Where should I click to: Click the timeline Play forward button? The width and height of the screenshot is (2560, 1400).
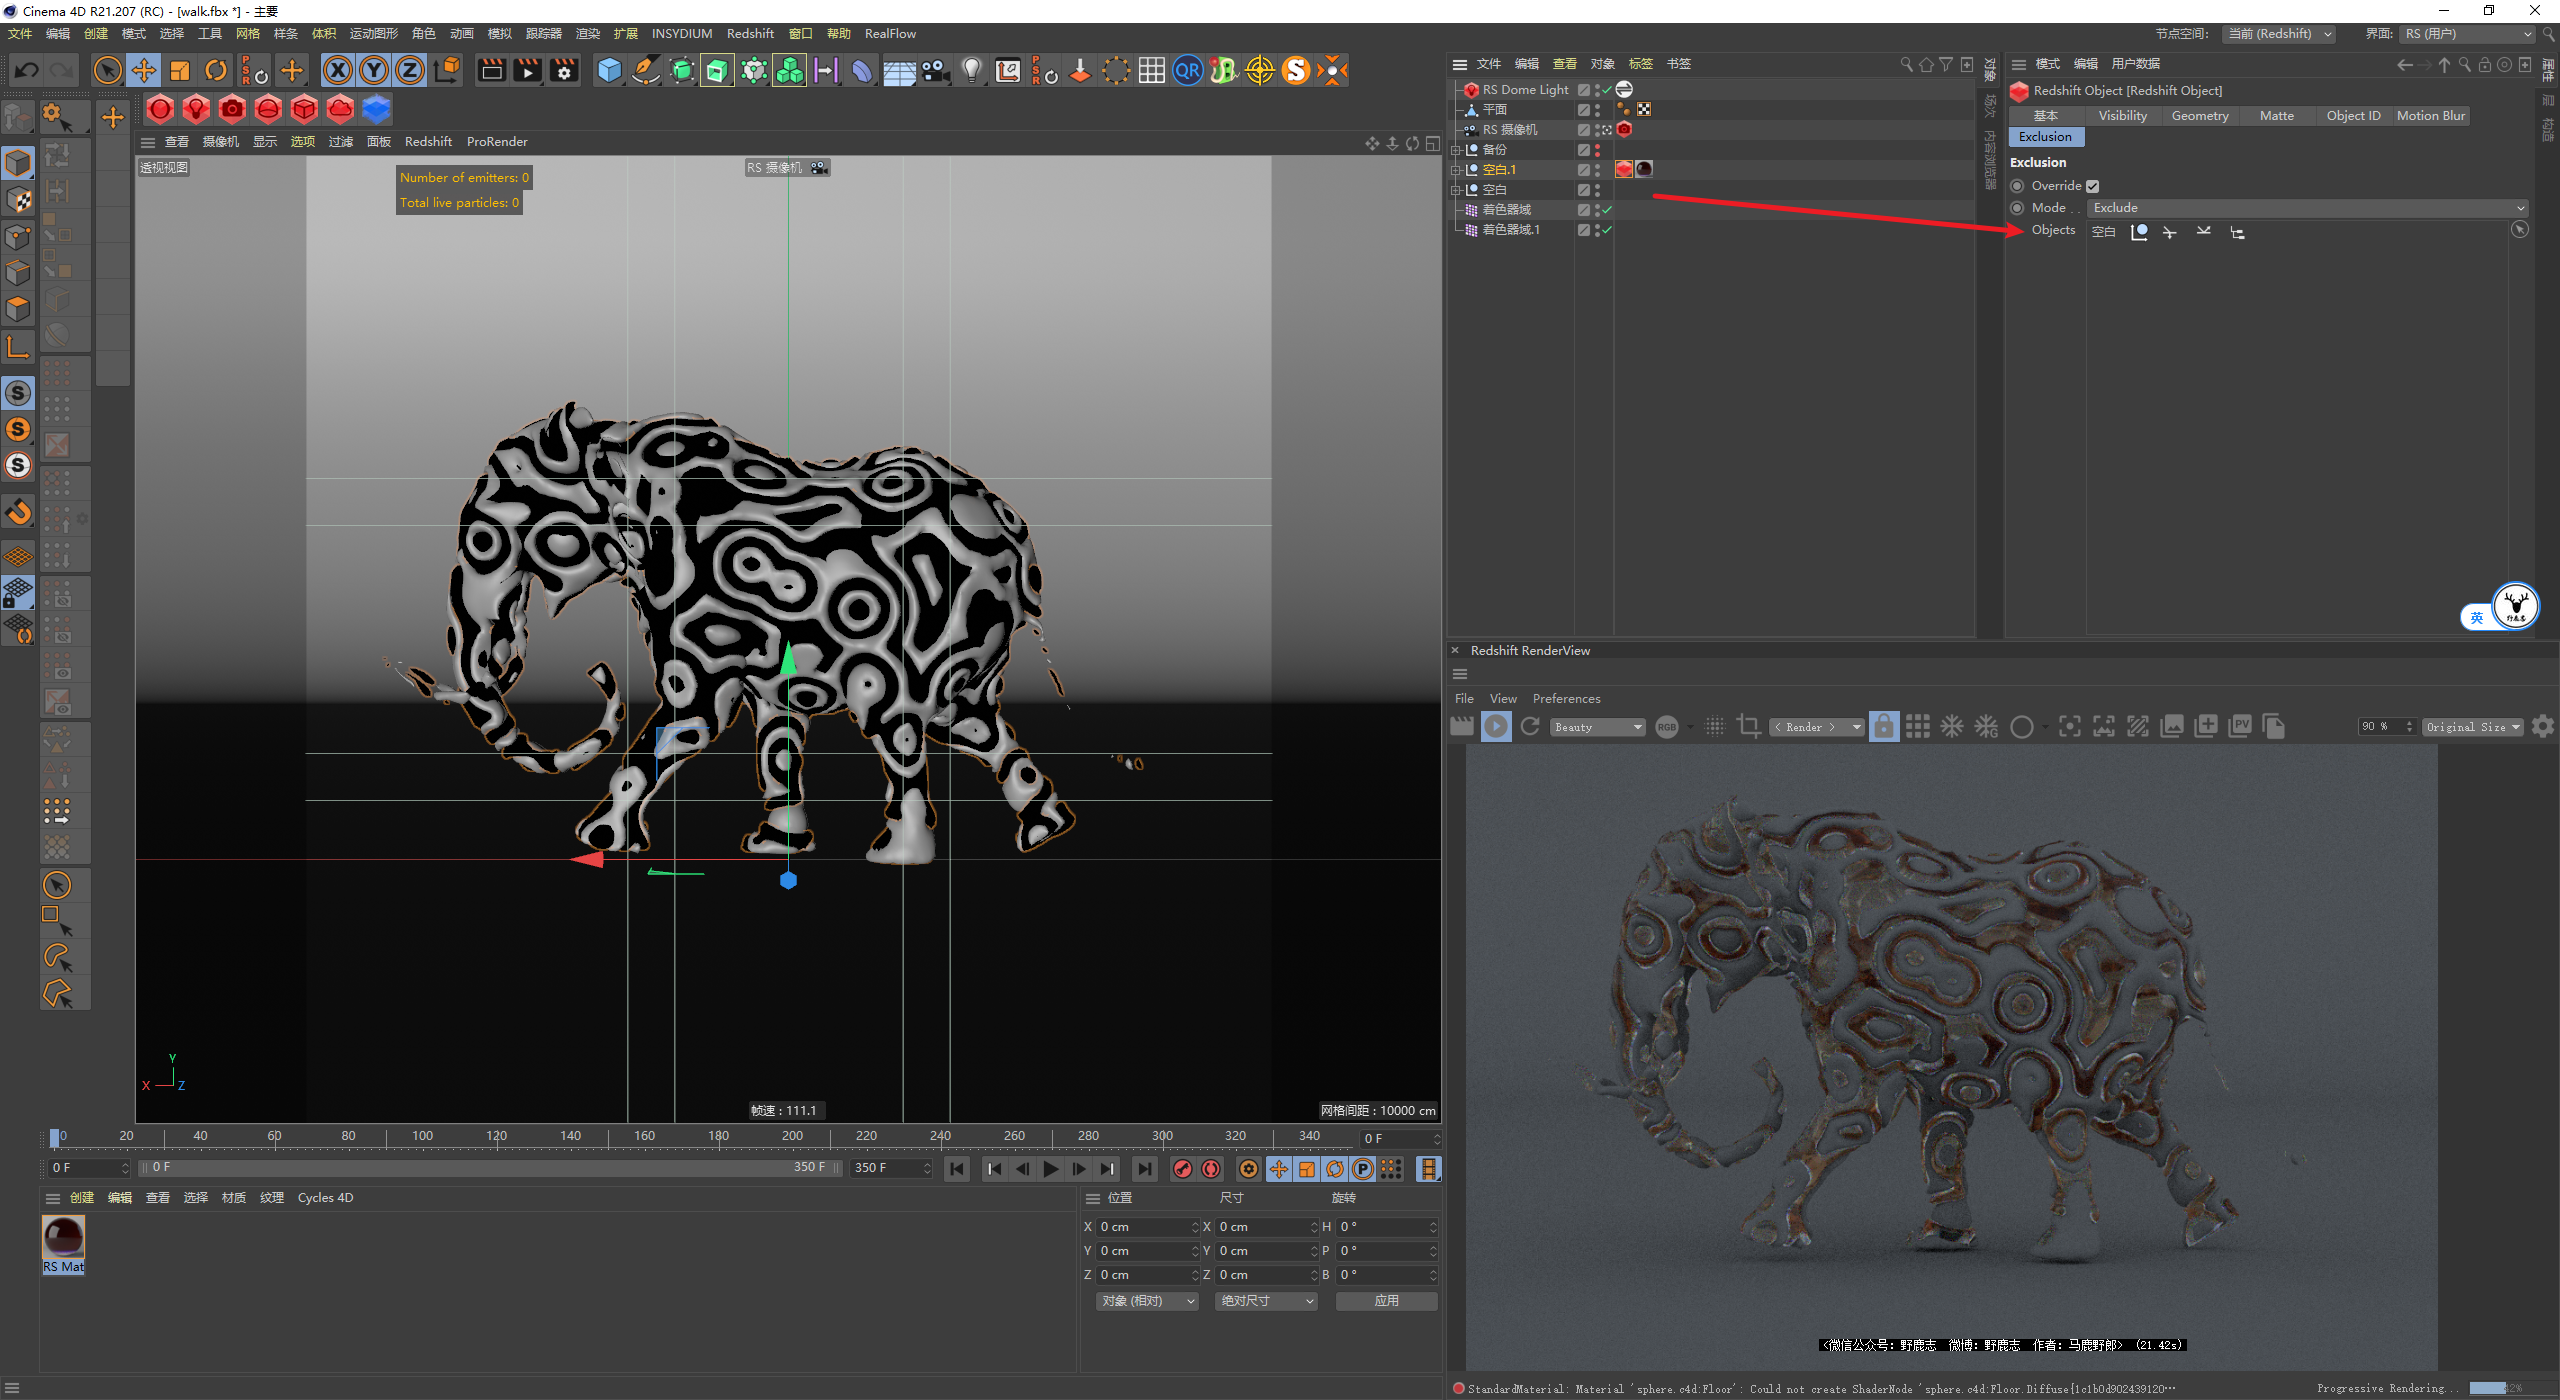(x=1050, y=1169)
